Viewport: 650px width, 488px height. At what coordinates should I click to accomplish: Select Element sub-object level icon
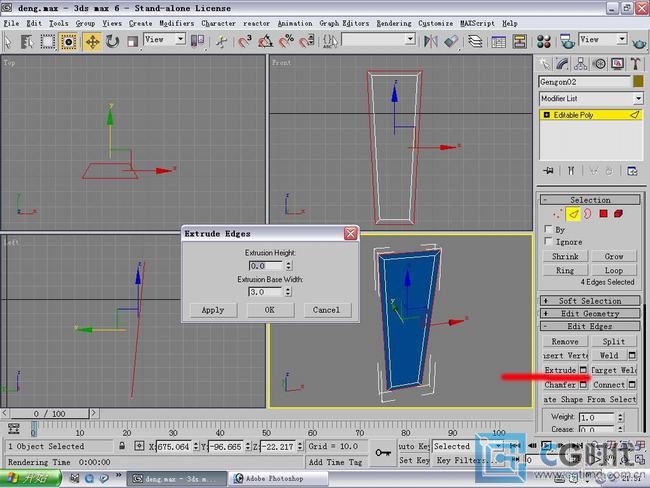618,214
